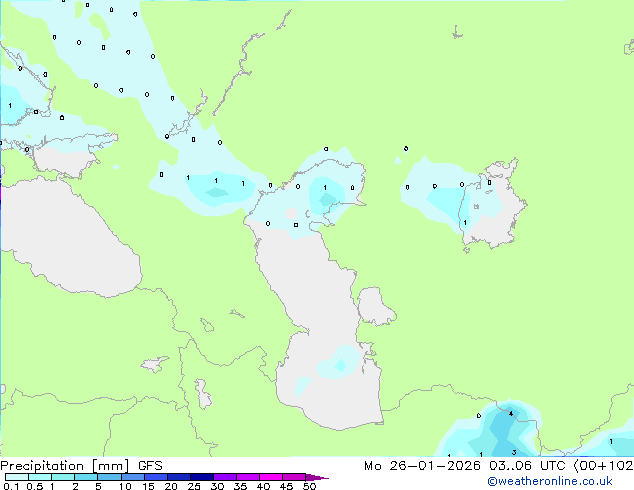This screenshot has width=634, height=490.
Task: Click the time '03..06 UTC'
Action: click(x=527, y=466)
